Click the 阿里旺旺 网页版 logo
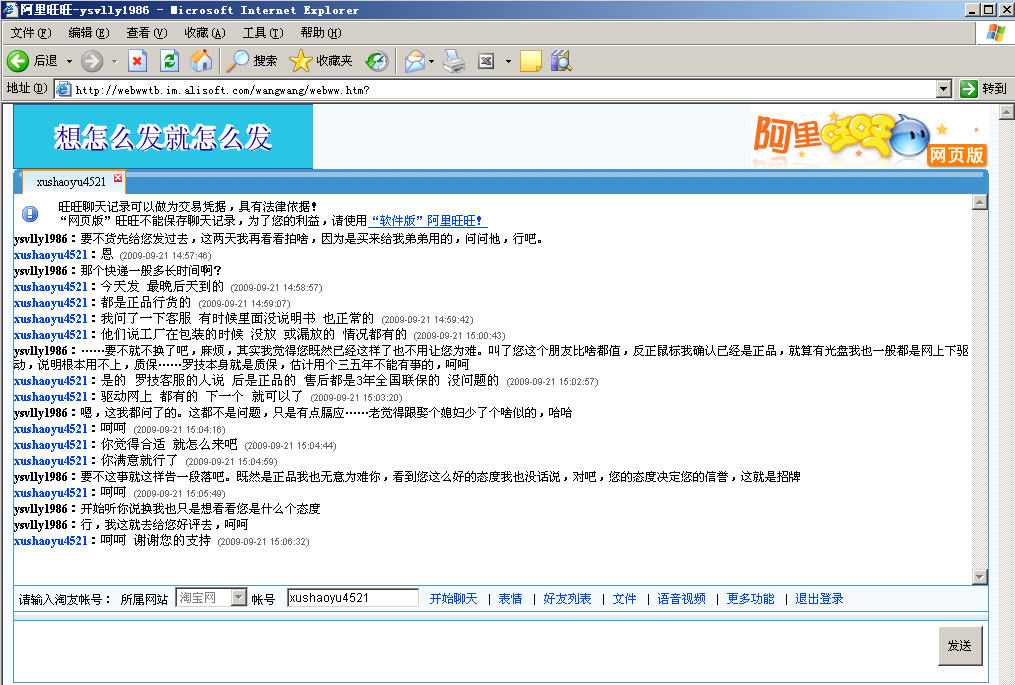Screen dimensions: 1015x685 [x=871, y=139]
